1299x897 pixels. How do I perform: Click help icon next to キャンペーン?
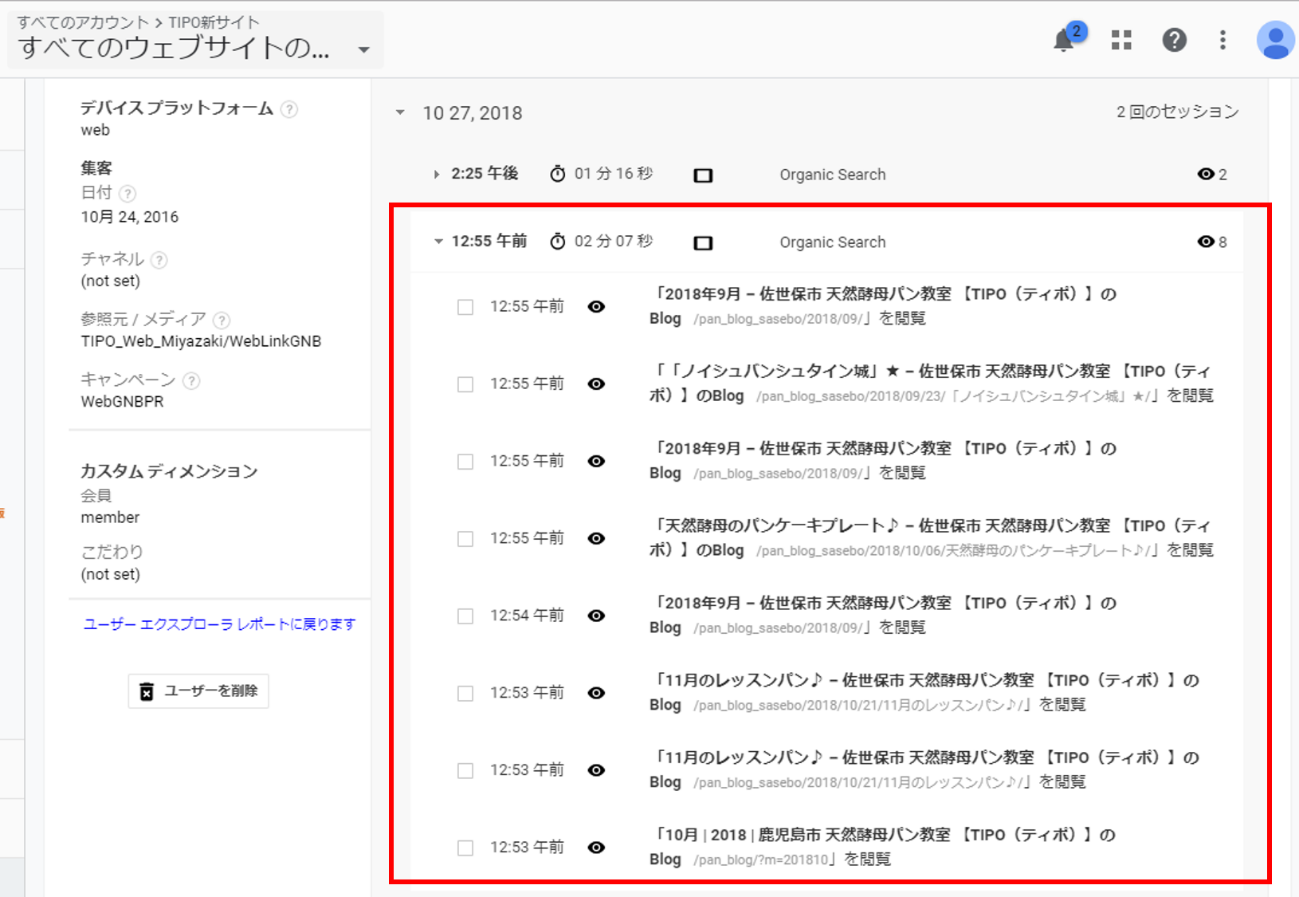191,381
